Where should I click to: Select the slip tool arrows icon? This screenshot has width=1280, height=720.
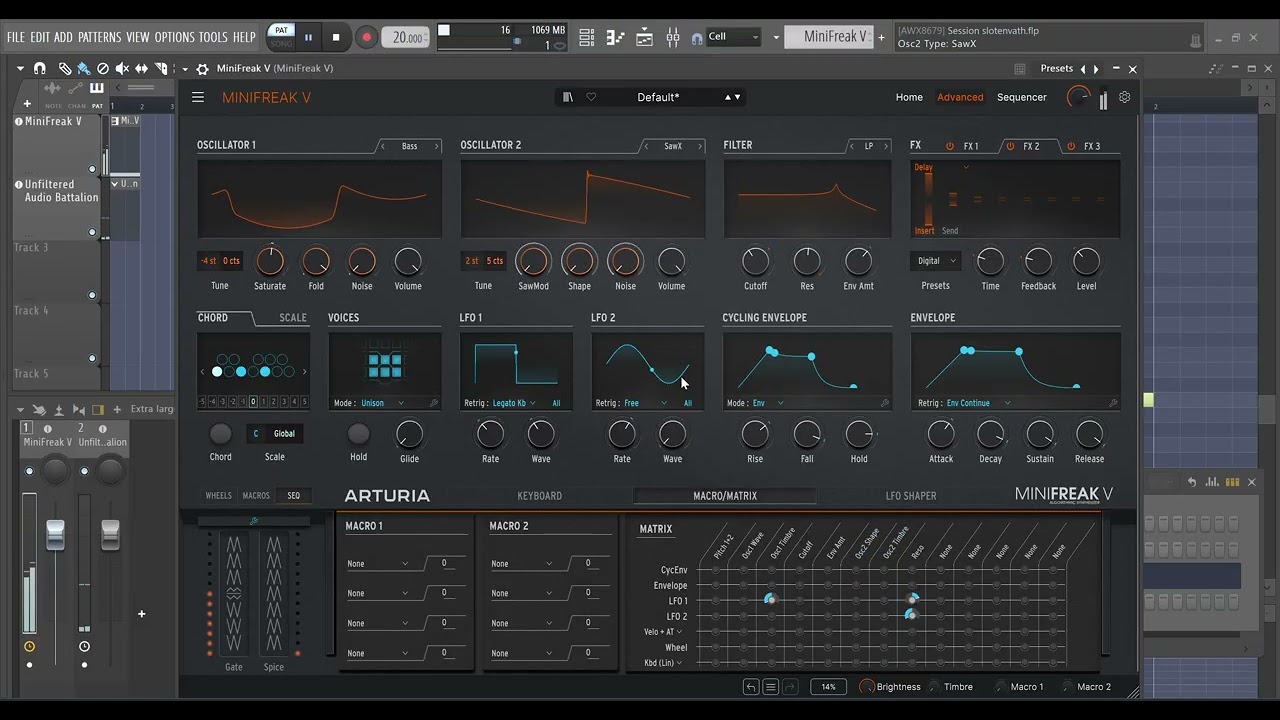click(141, 69)
